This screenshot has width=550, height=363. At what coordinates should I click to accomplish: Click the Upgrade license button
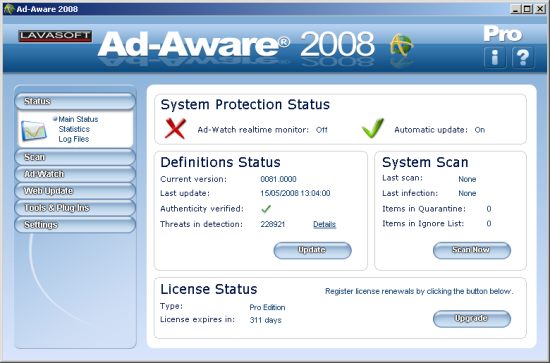472,319
